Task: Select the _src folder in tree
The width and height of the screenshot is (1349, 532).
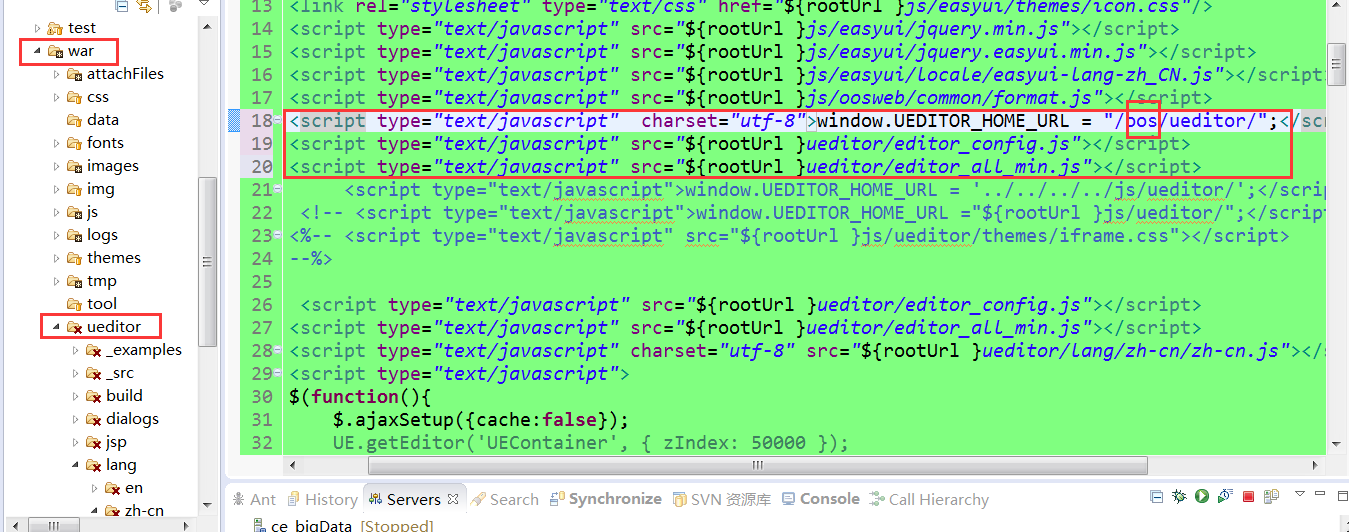Action: click(x=119, y=373)
